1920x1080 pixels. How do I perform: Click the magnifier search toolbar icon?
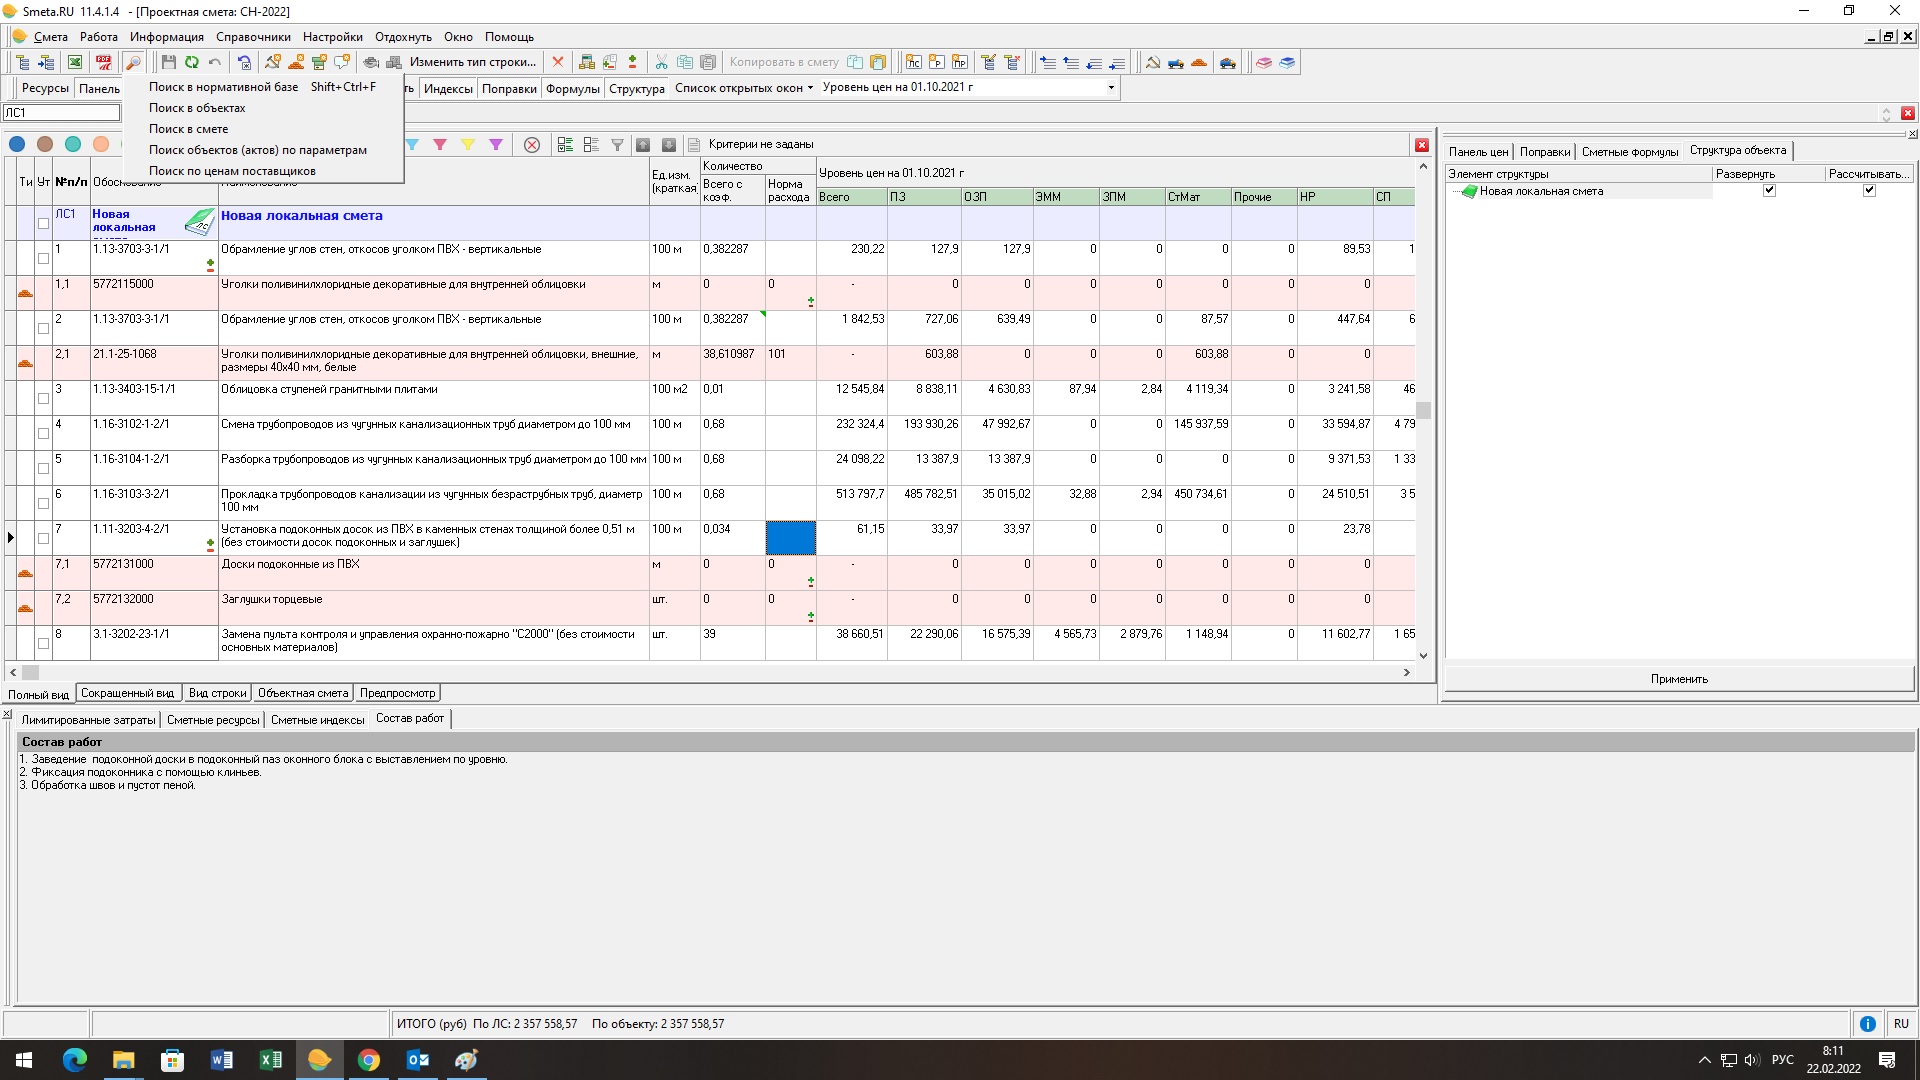tap(133, 62)
